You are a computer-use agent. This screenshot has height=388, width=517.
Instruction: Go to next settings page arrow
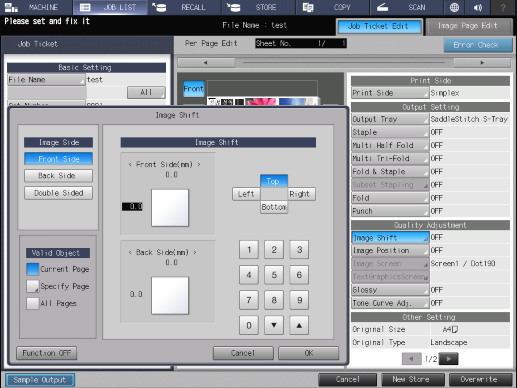449,359
